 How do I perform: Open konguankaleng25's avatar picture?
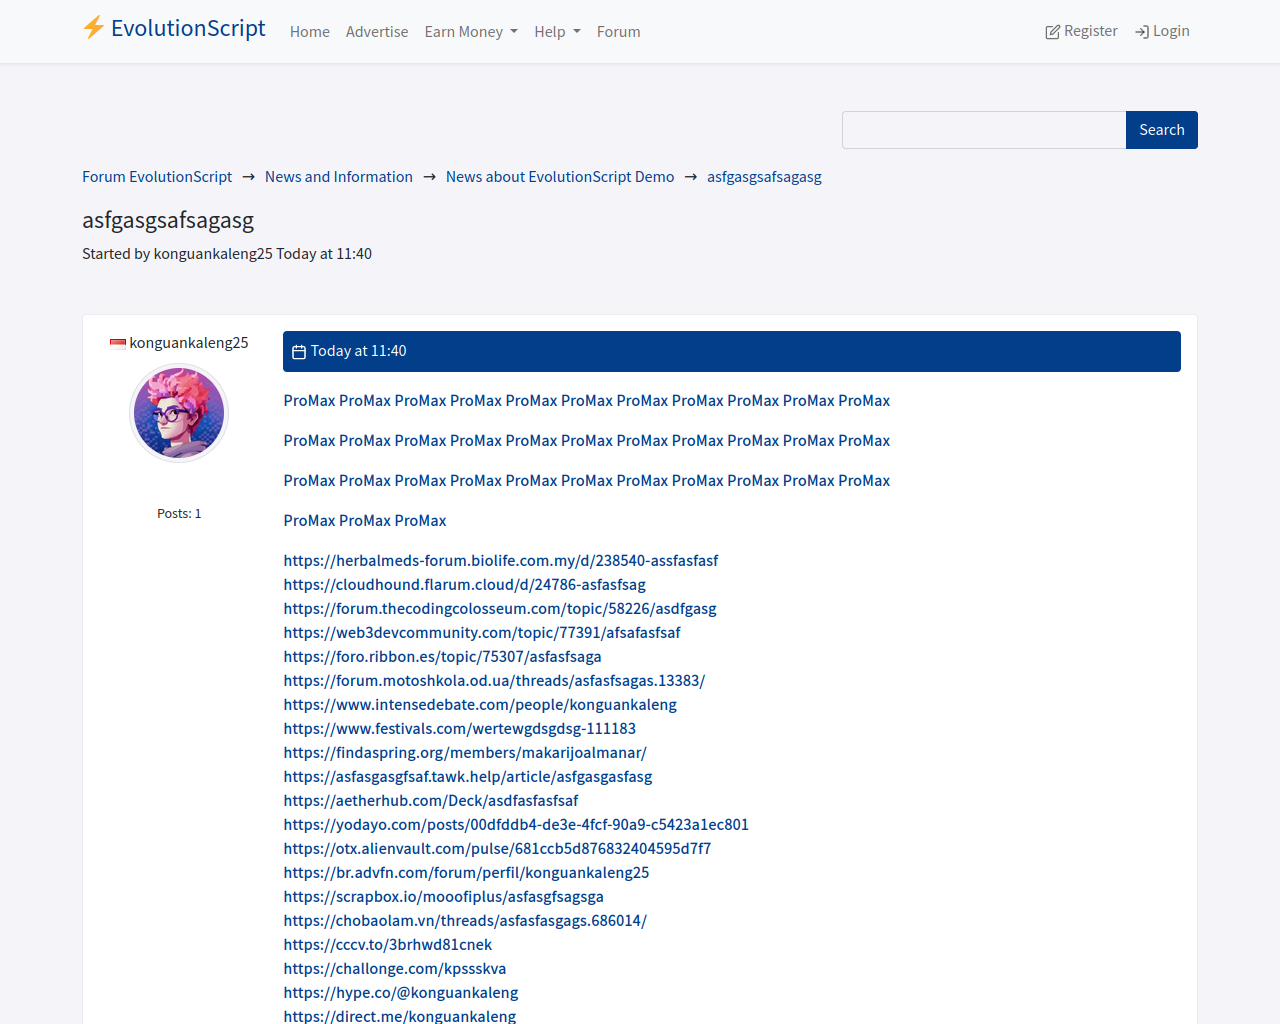179,413
